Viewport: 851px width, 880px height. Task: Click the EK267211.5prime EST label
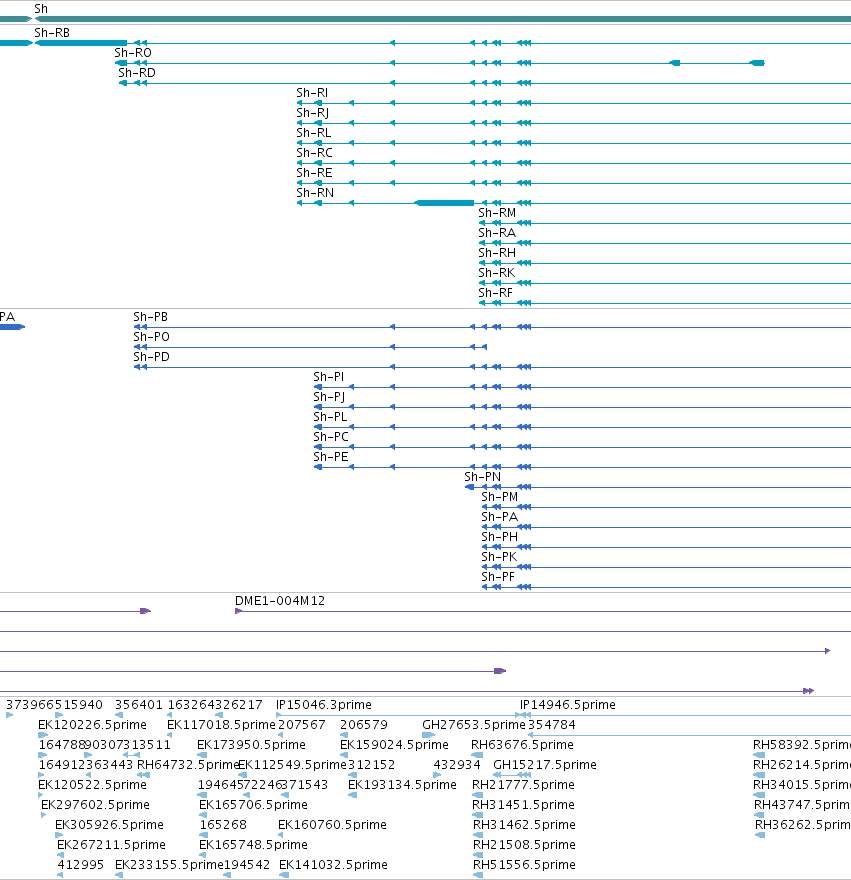(x=111, y=845)
